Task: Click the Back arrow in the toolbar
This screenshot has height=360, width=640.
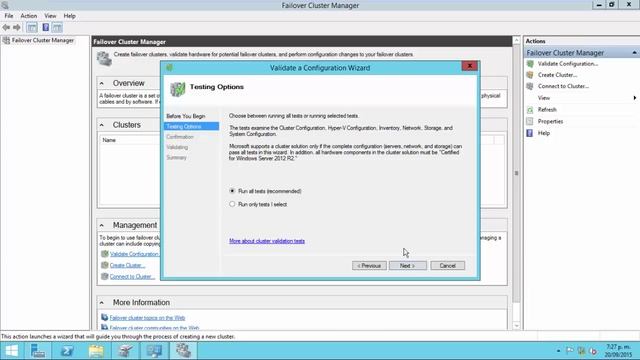Action: [6, 27]
